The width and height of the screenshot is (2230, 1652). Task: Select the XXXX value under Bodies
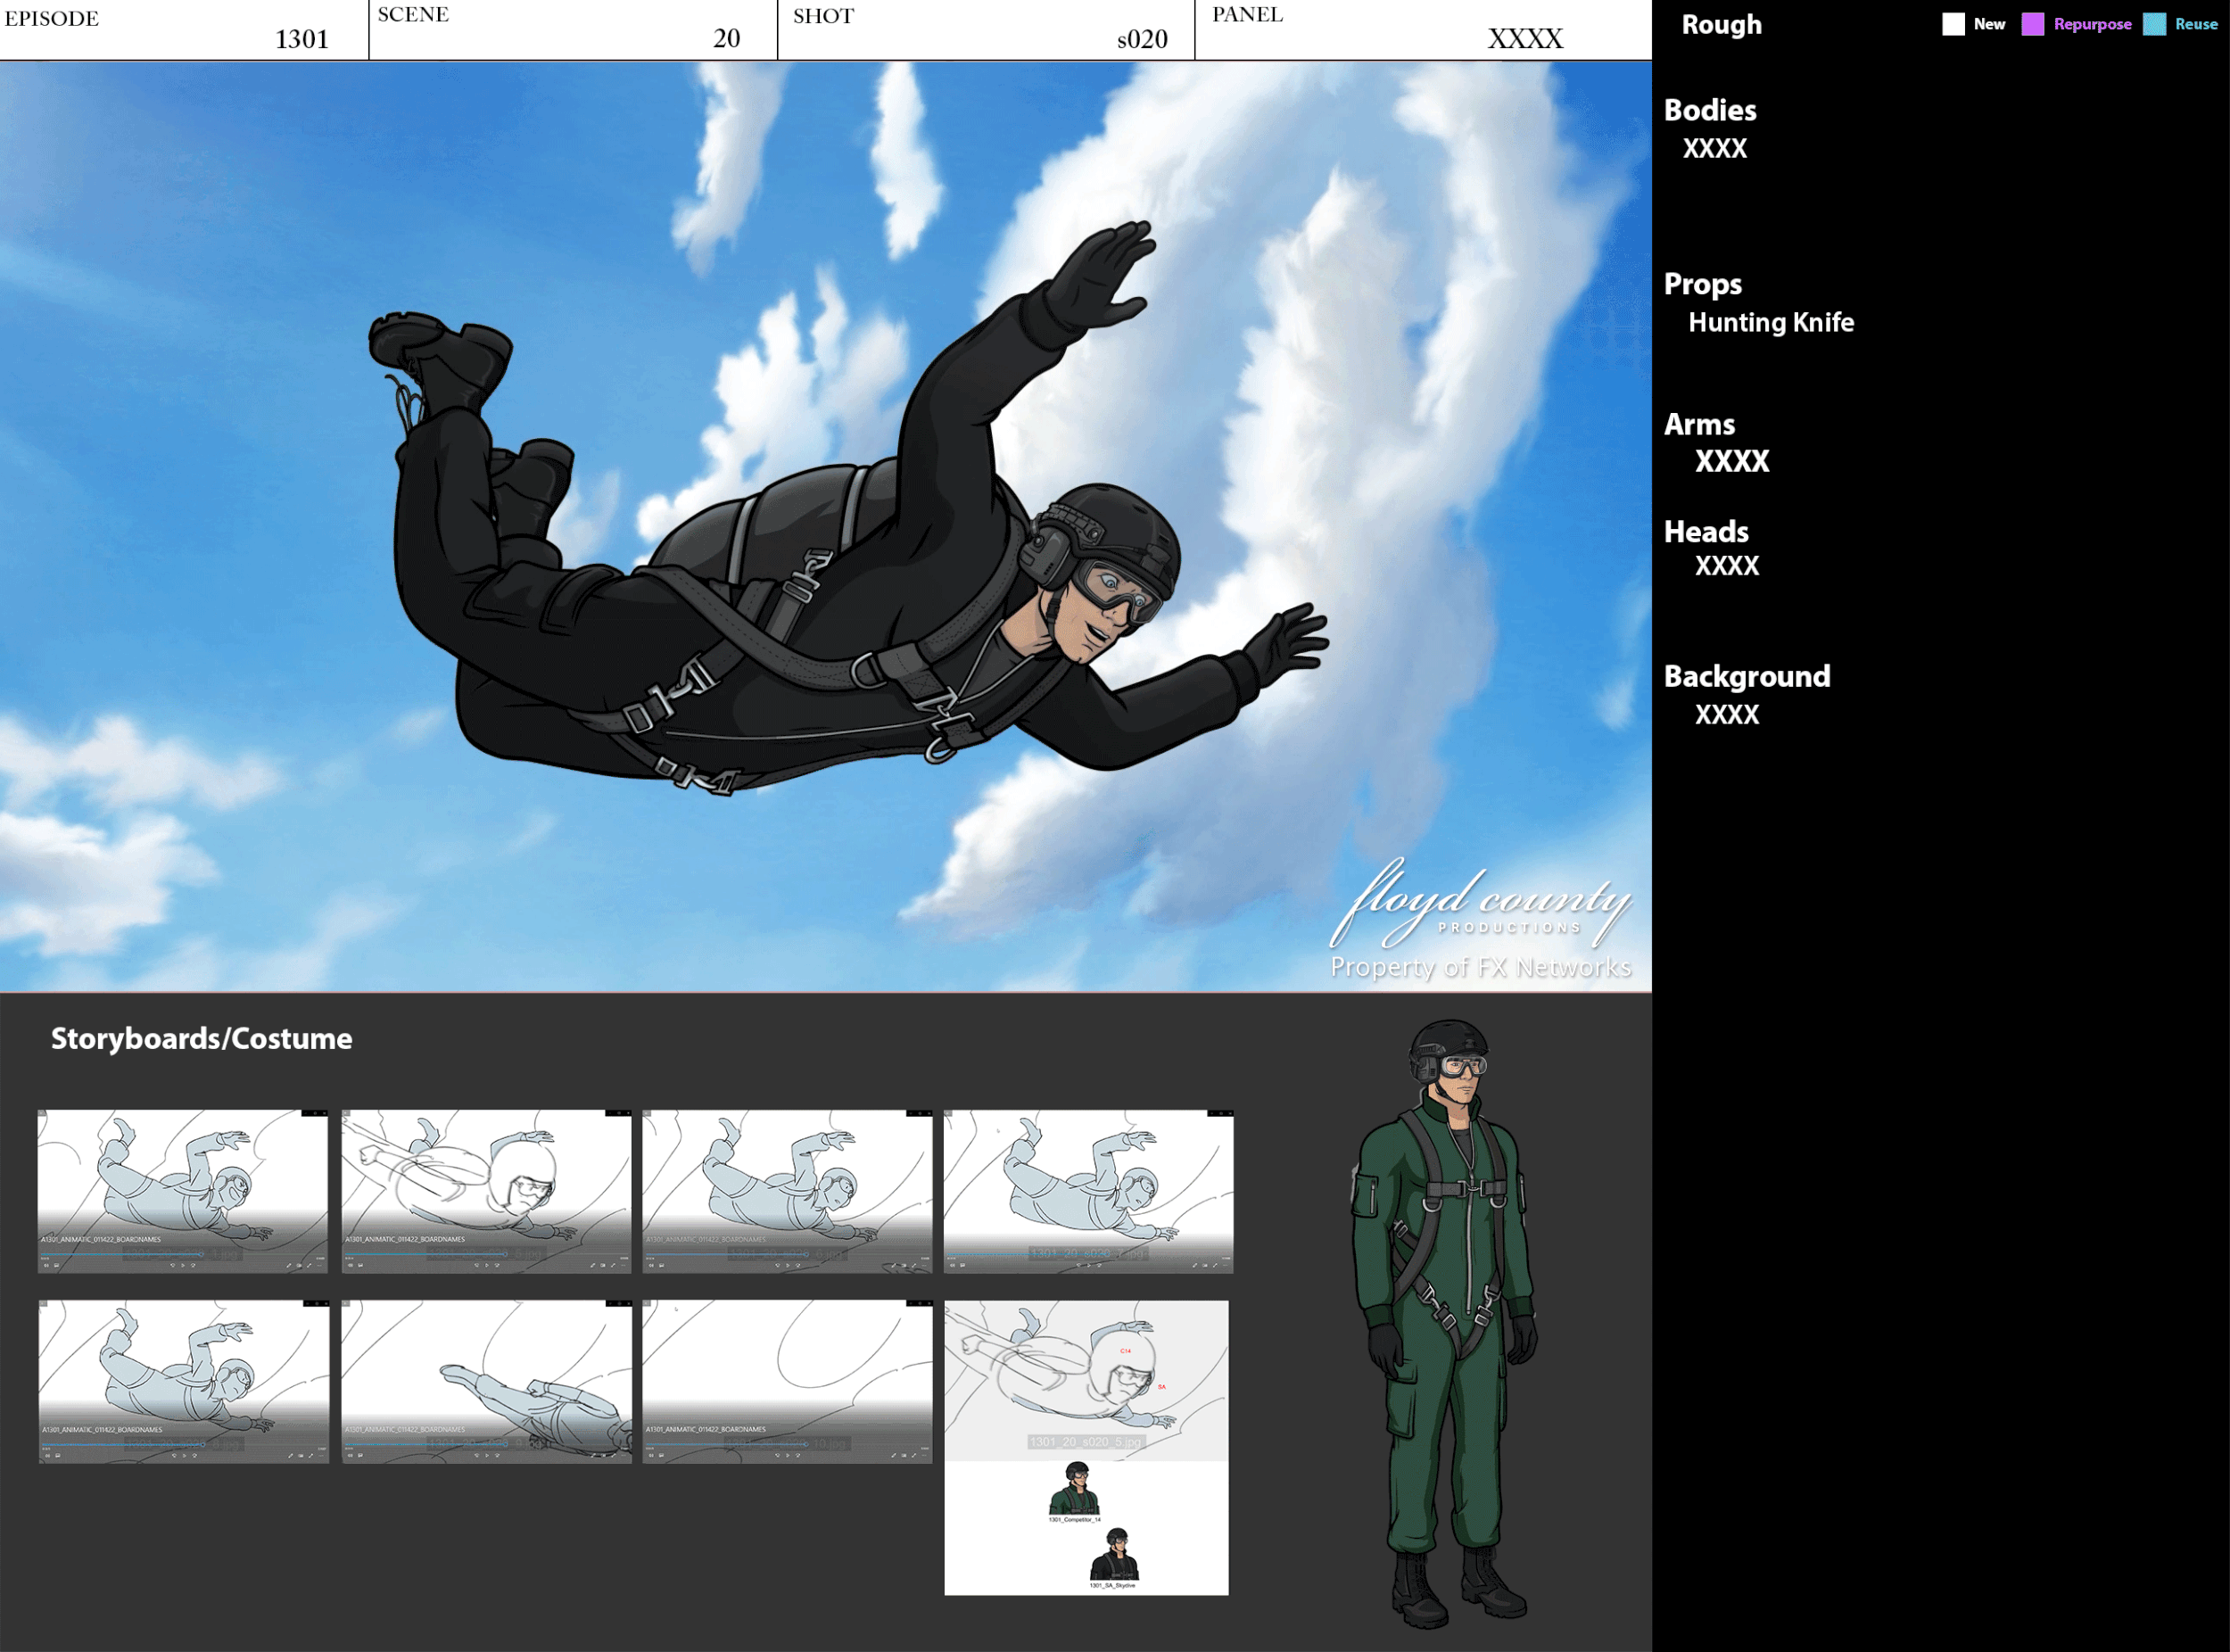click(1715, 148)
